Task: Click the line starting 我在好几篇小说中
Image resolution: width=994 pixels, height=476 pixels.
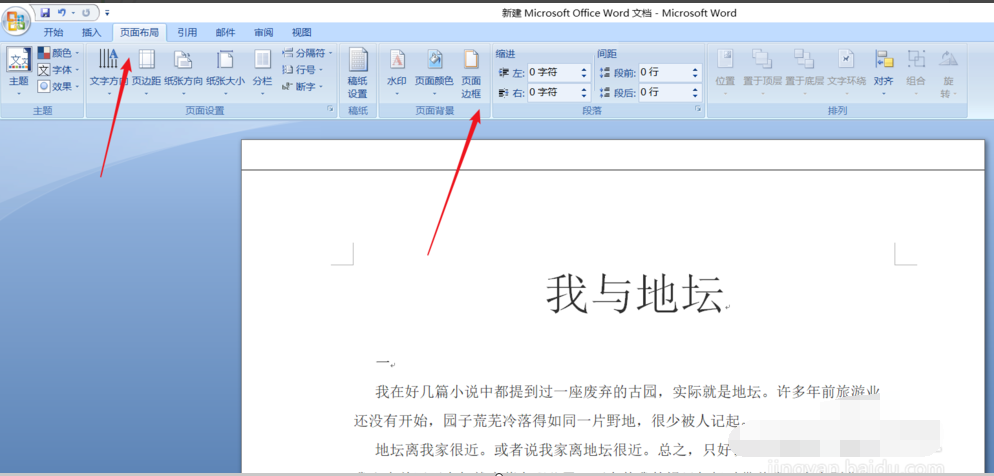Action: (x=628, y=392)
